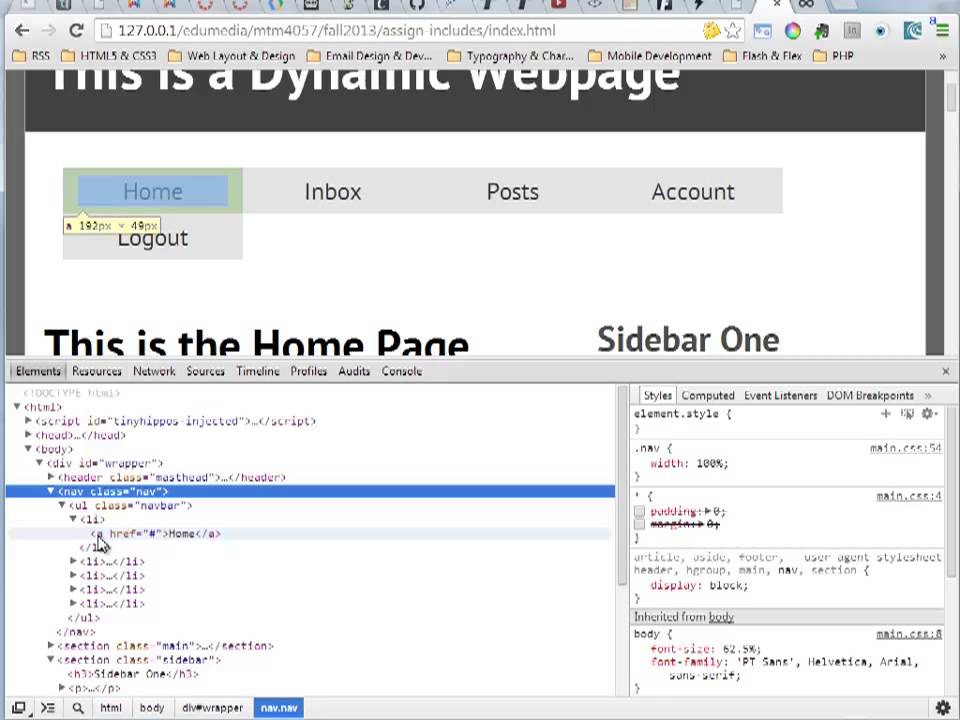
Task: Enable the padding property checkbox
Action: point(639,511)
